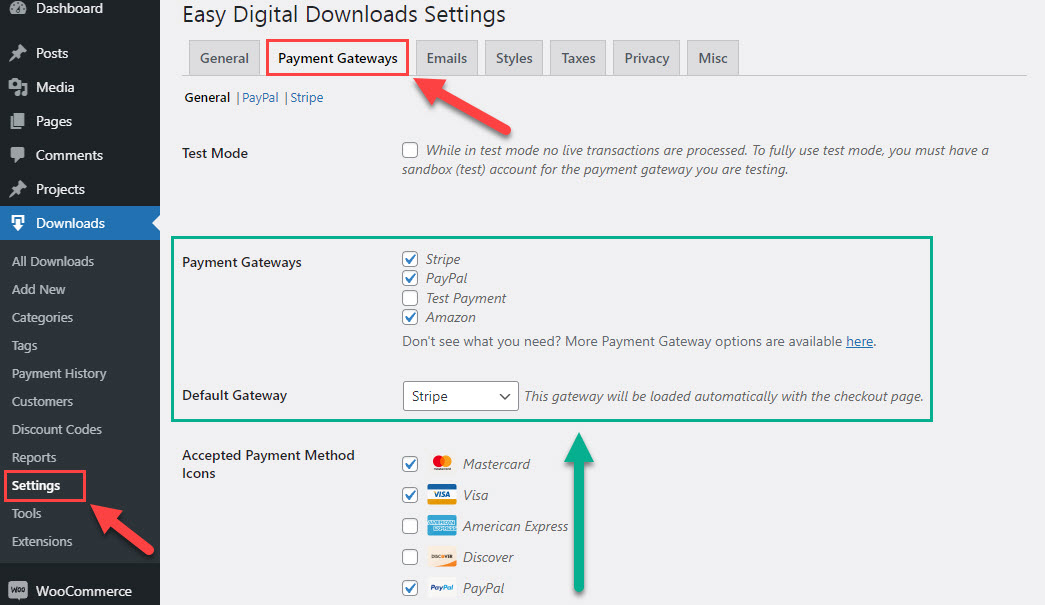Click the American Express card icon
Viewport: 1045px width, 605px height.
(x=442, y=526)
